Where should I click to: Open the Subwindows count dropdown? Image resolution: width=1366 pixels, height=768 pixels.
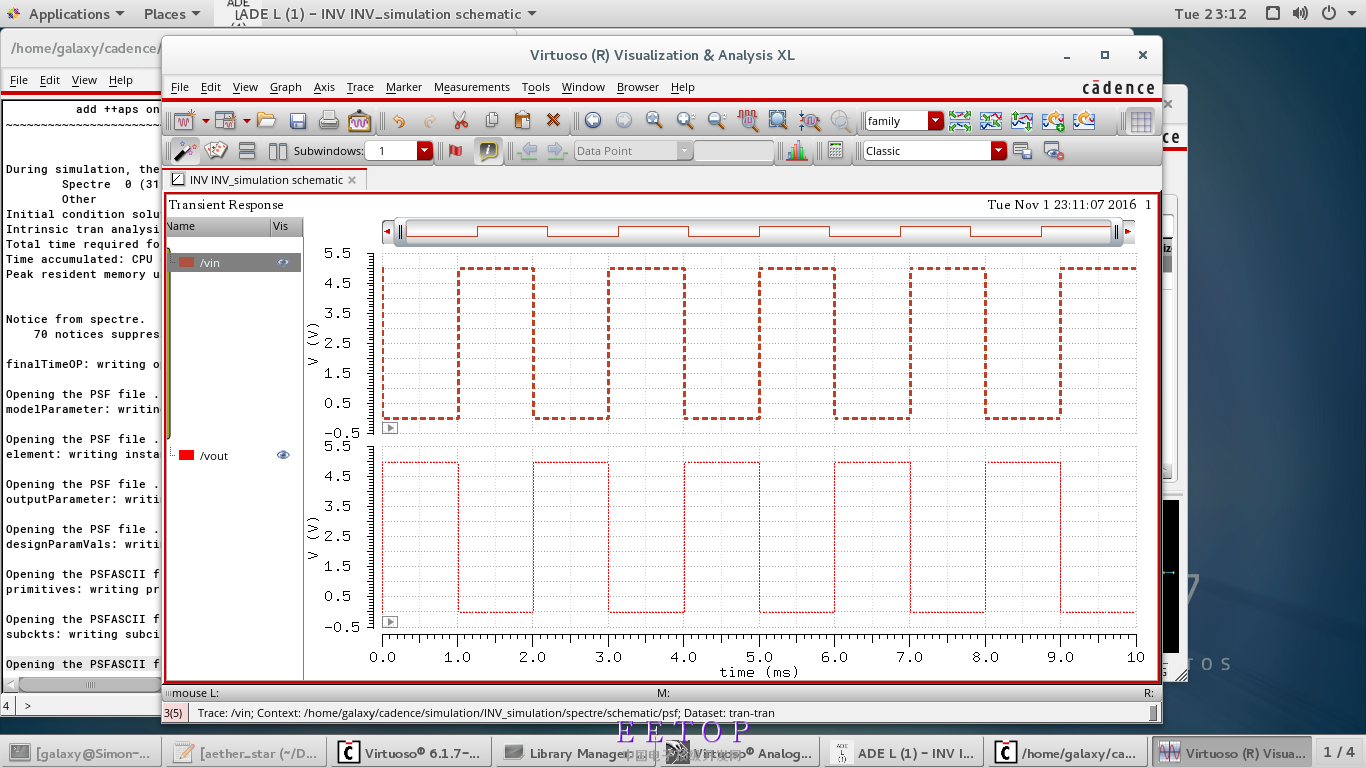[x=424, y=151]
